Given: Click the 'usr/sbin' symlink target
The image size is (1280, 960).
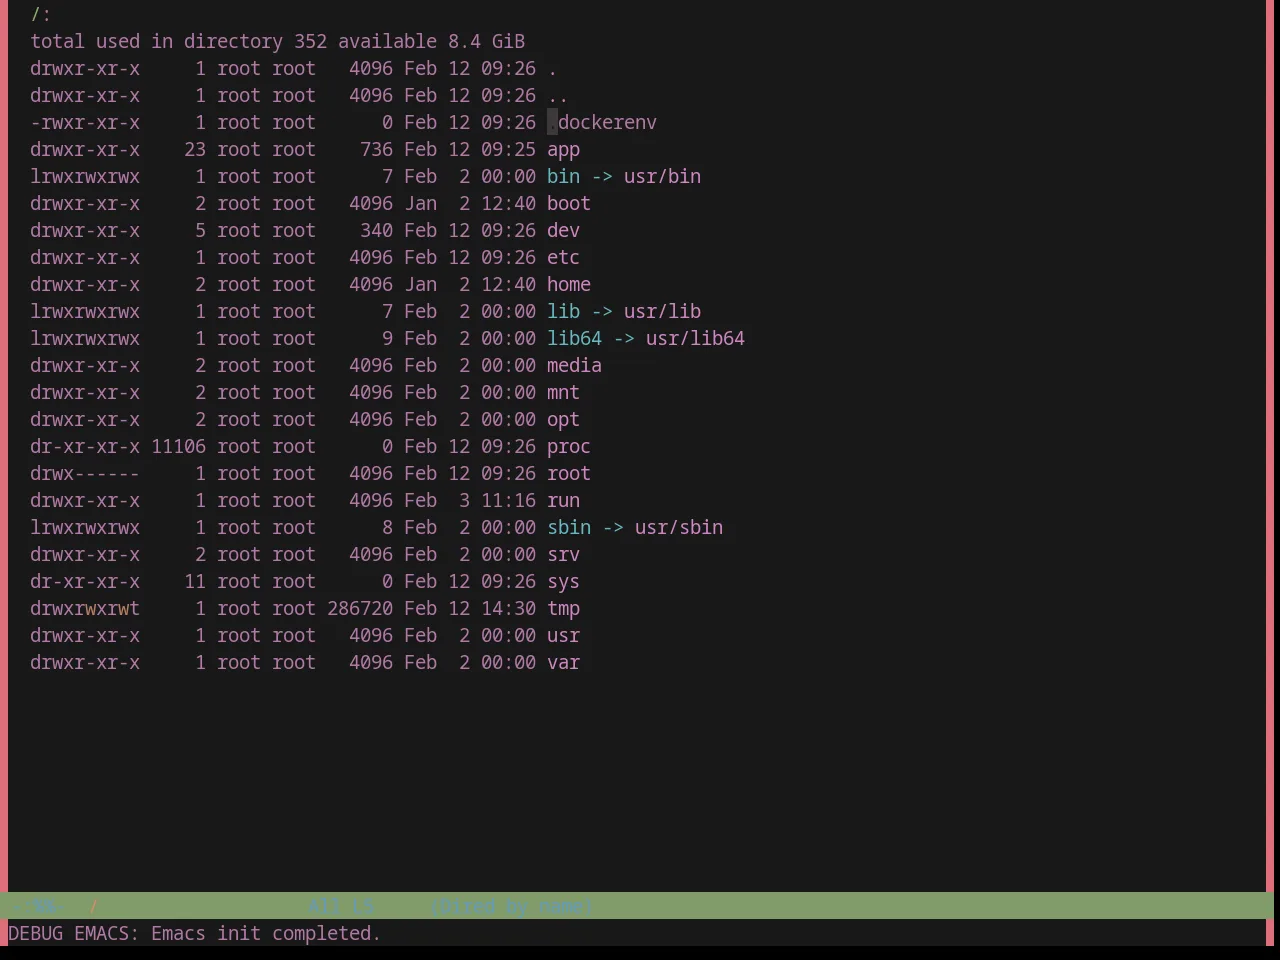Looking at the screenshot, I should (x=678, y=527).
